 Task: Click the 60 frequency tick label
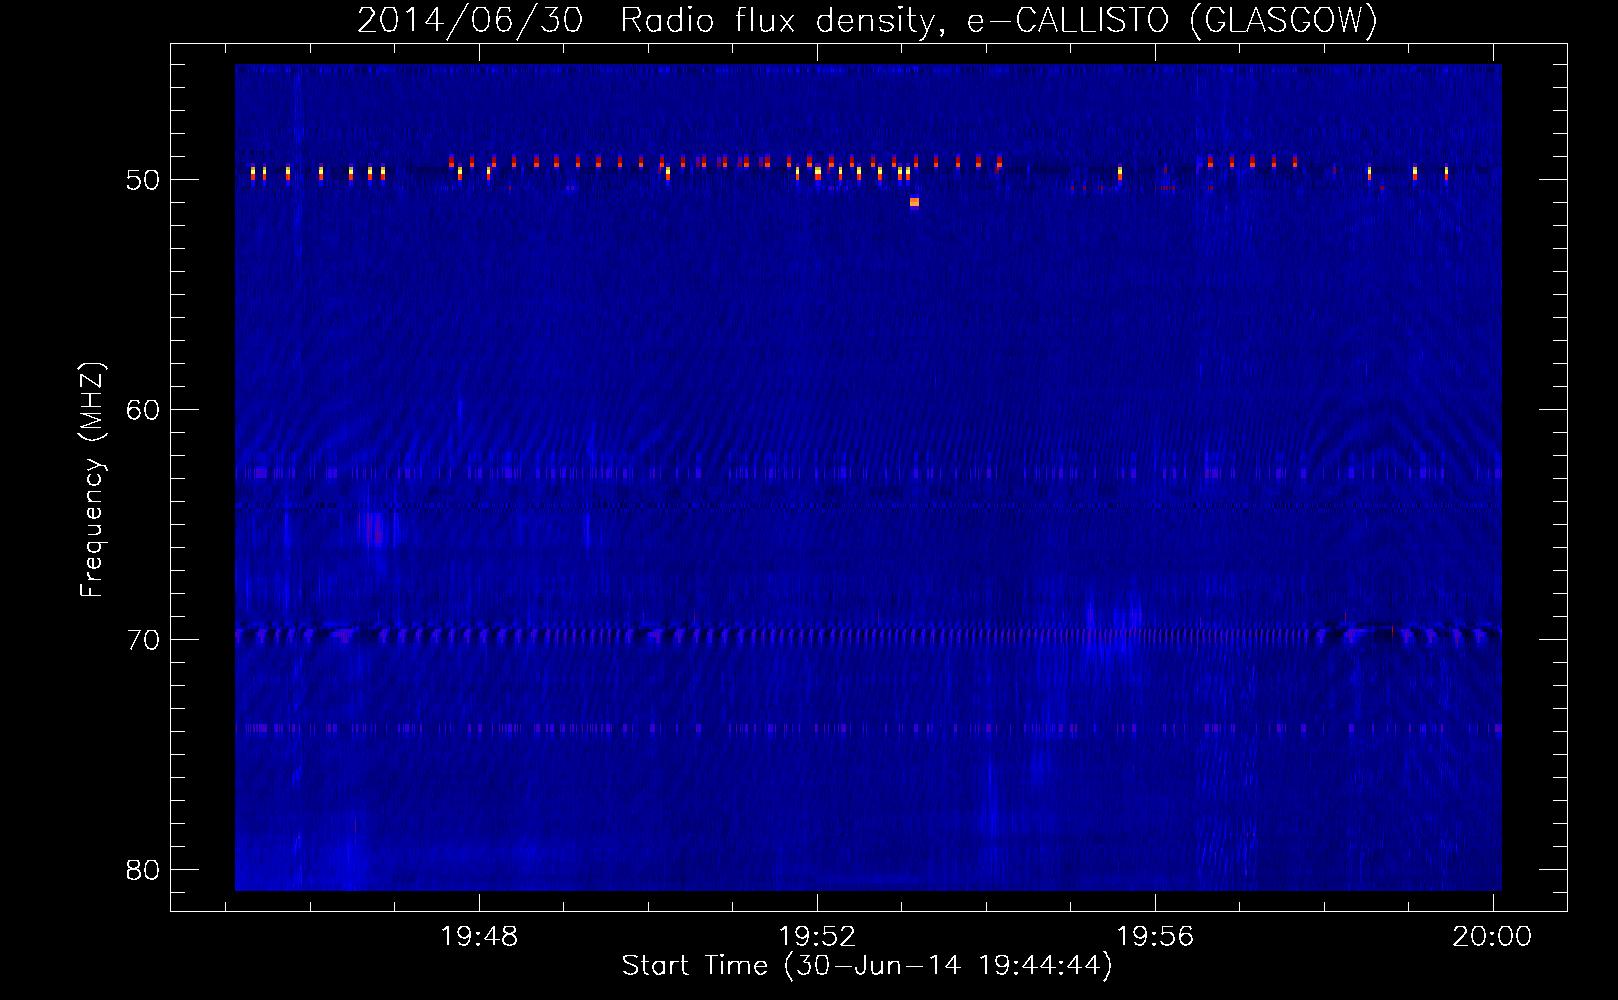click(x=143, y=410)
